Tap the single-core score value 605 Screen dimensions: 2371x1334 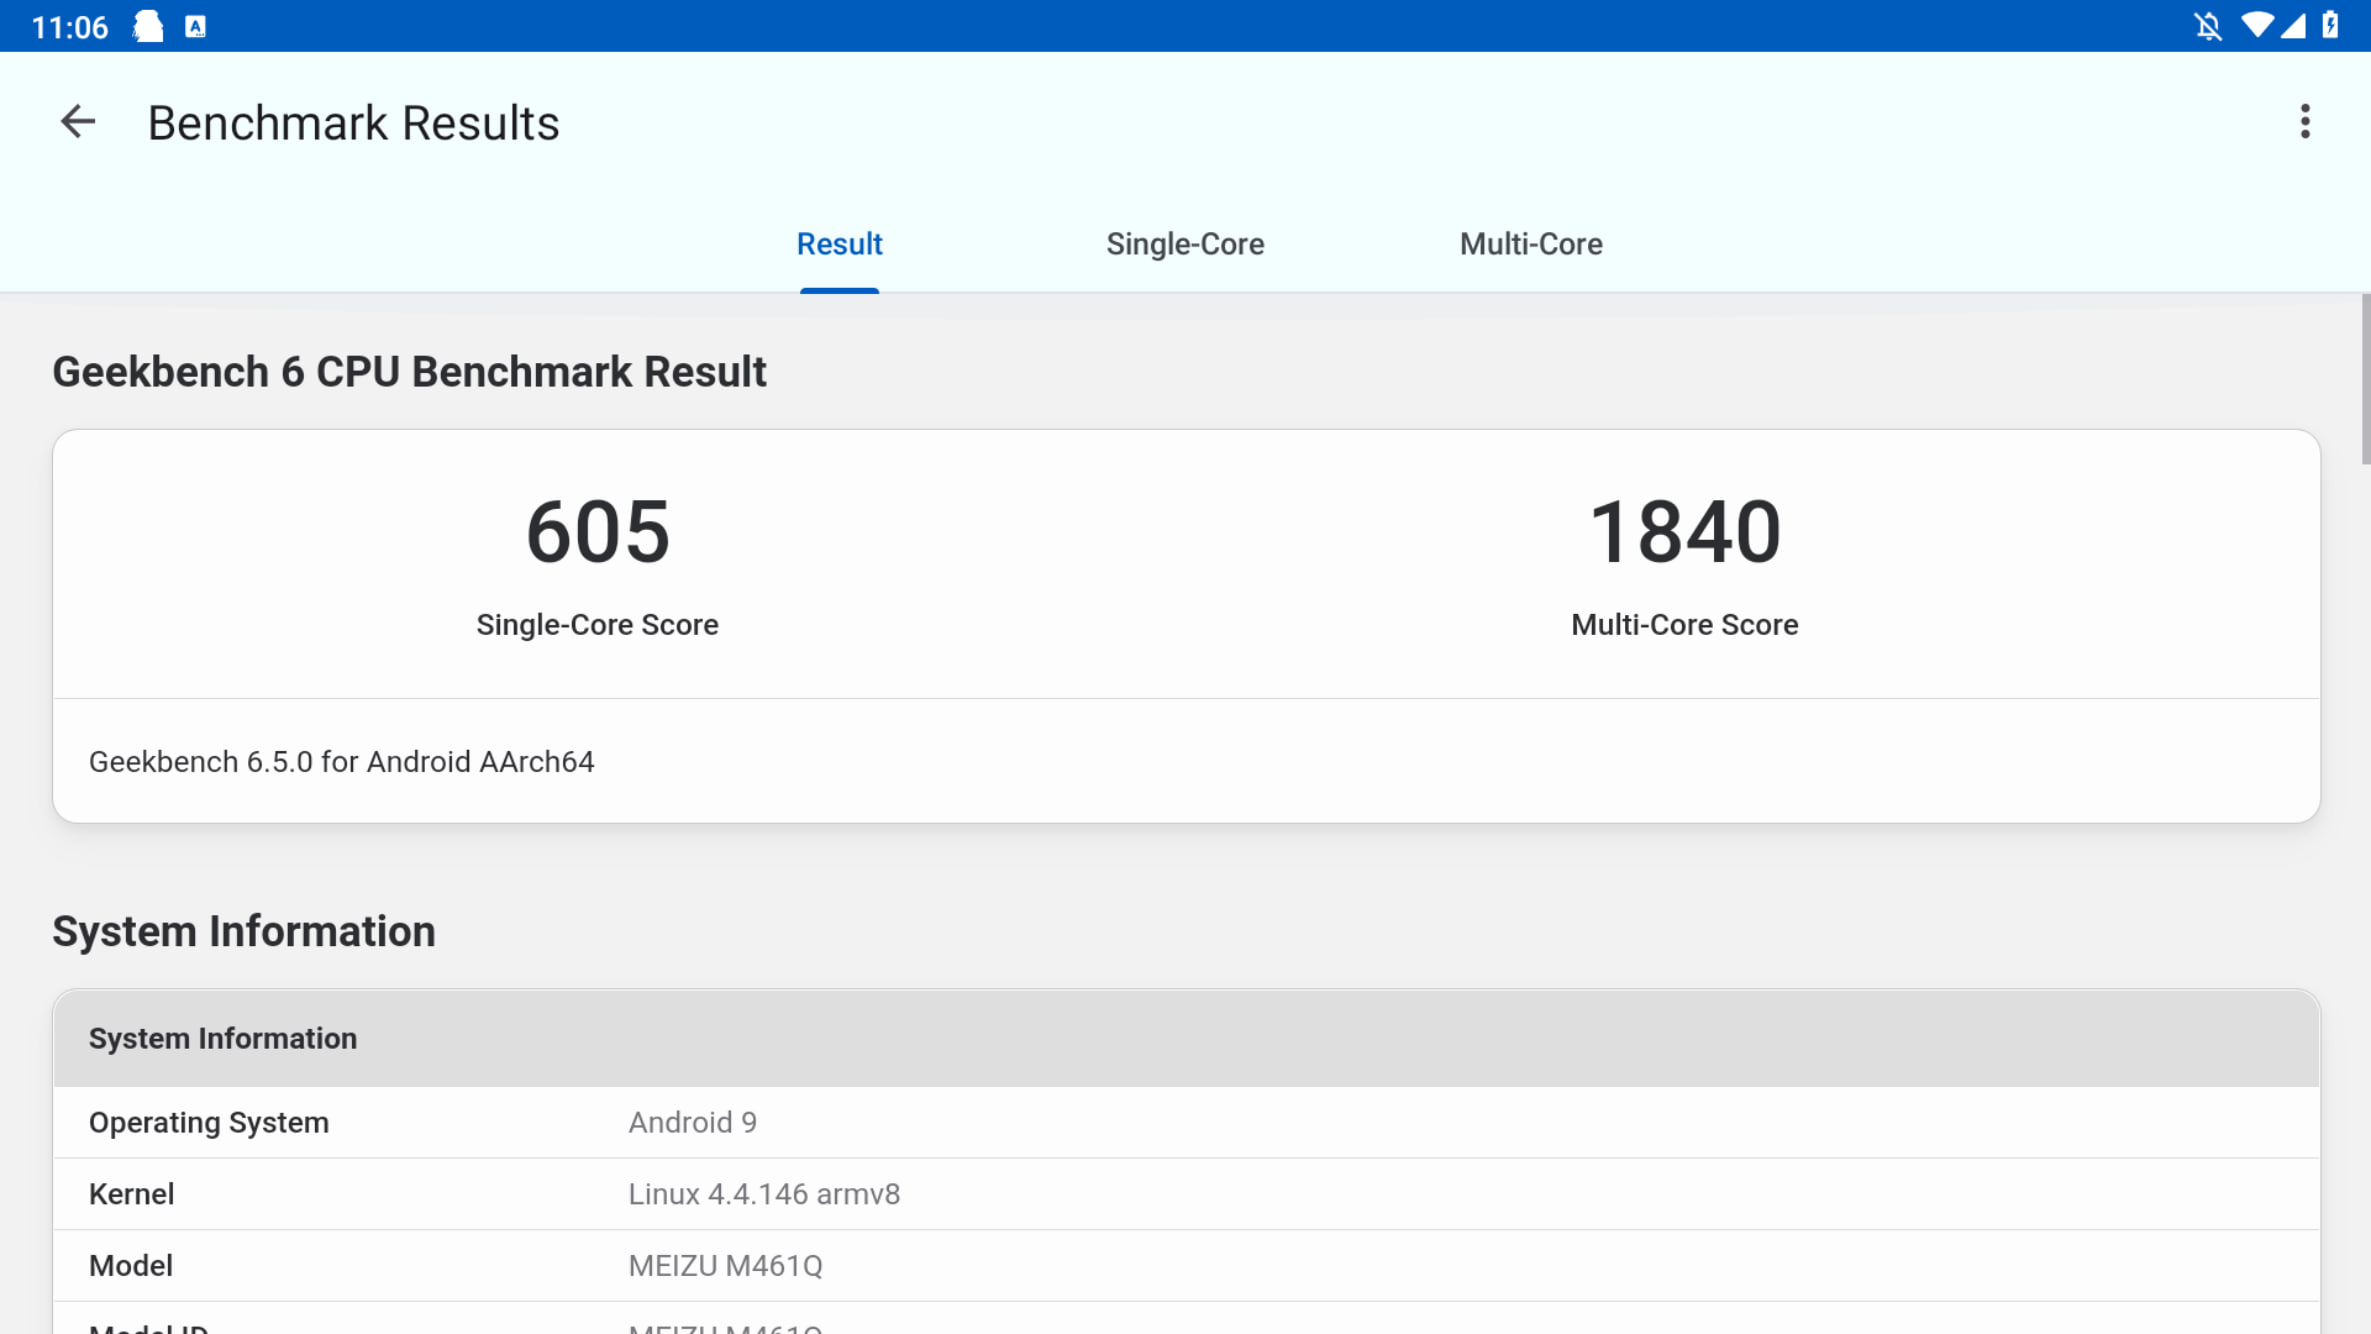click(597, 532)
